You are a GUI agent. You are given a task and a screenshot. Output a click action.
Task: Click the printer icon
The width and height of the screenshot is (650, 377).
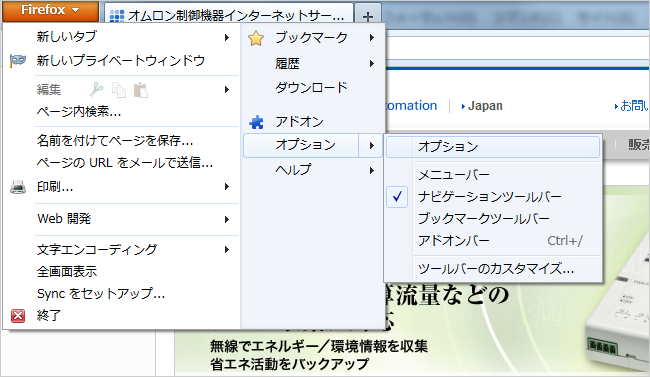click(18, 187)
